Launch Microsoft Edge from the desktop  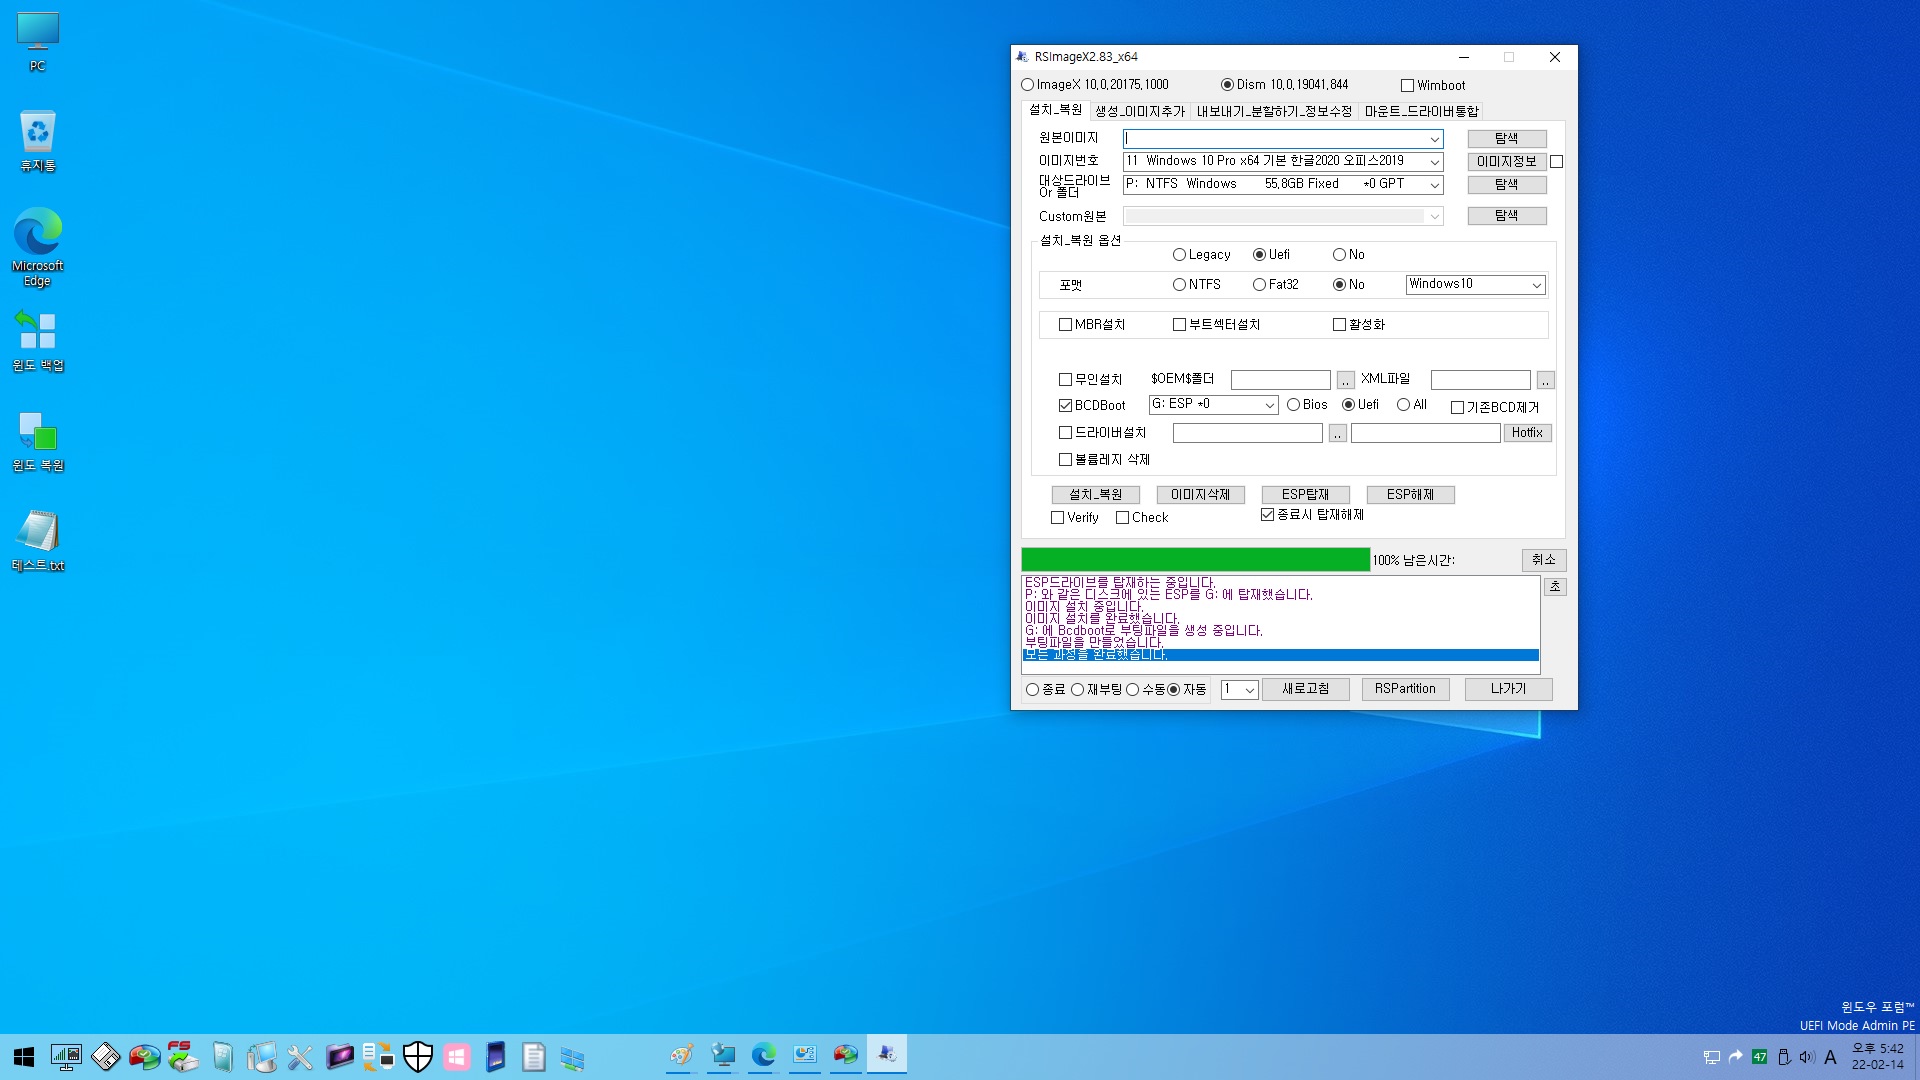tap(38, 247)
